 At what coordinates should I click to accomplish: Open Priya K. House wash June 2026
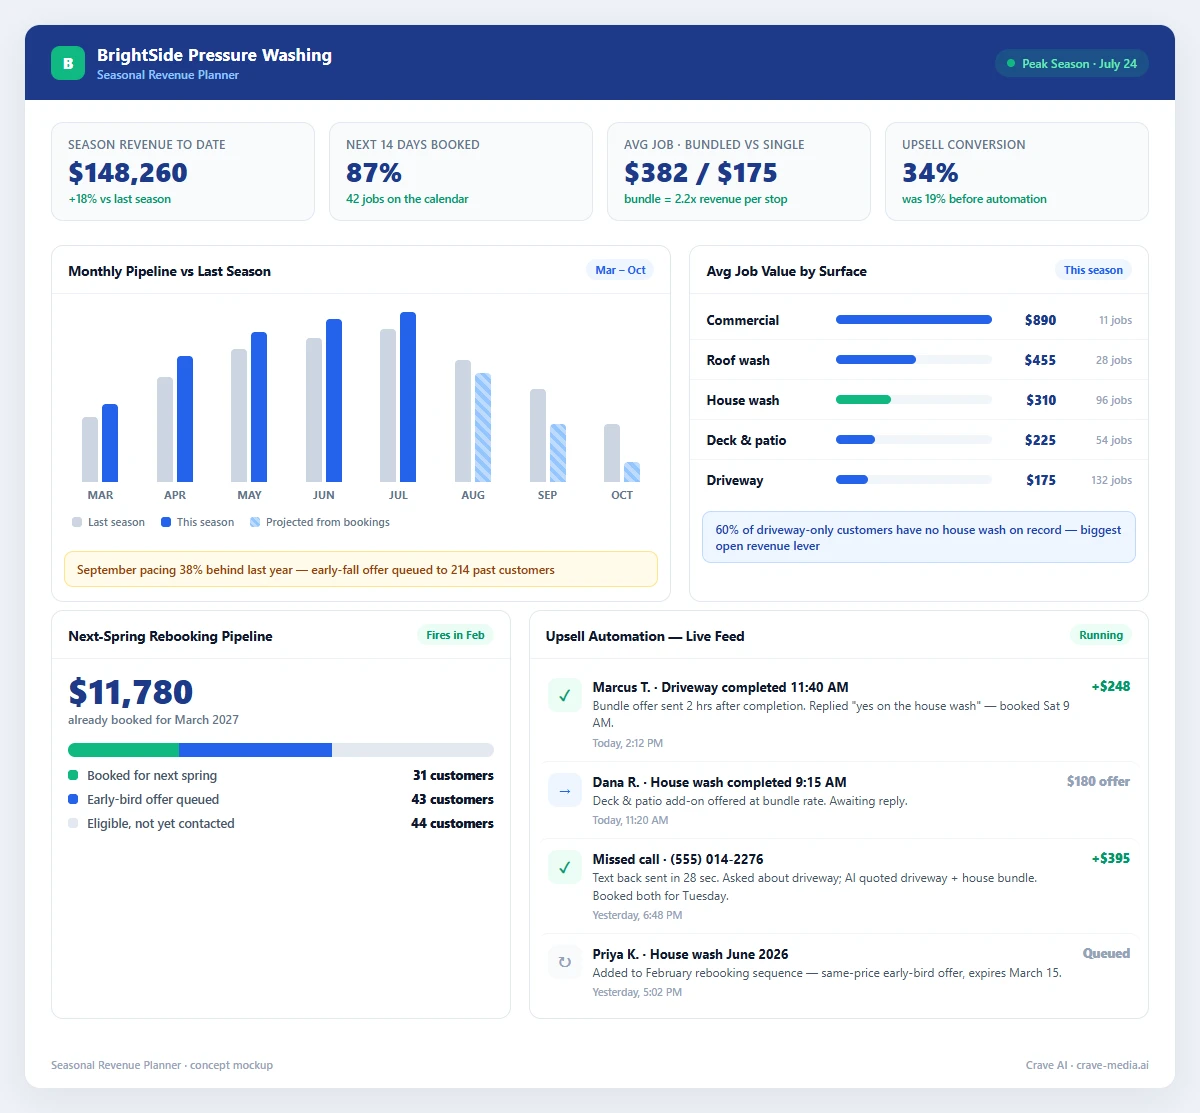839,972
